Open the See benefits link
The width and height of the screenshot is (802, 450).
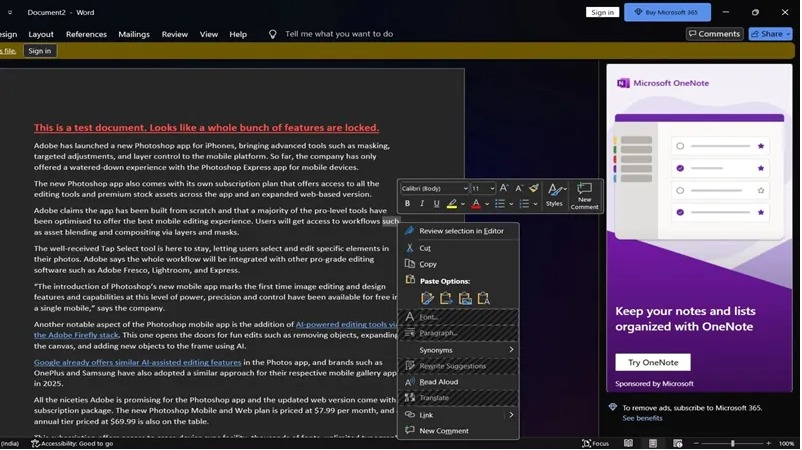(x=642, y=418)
